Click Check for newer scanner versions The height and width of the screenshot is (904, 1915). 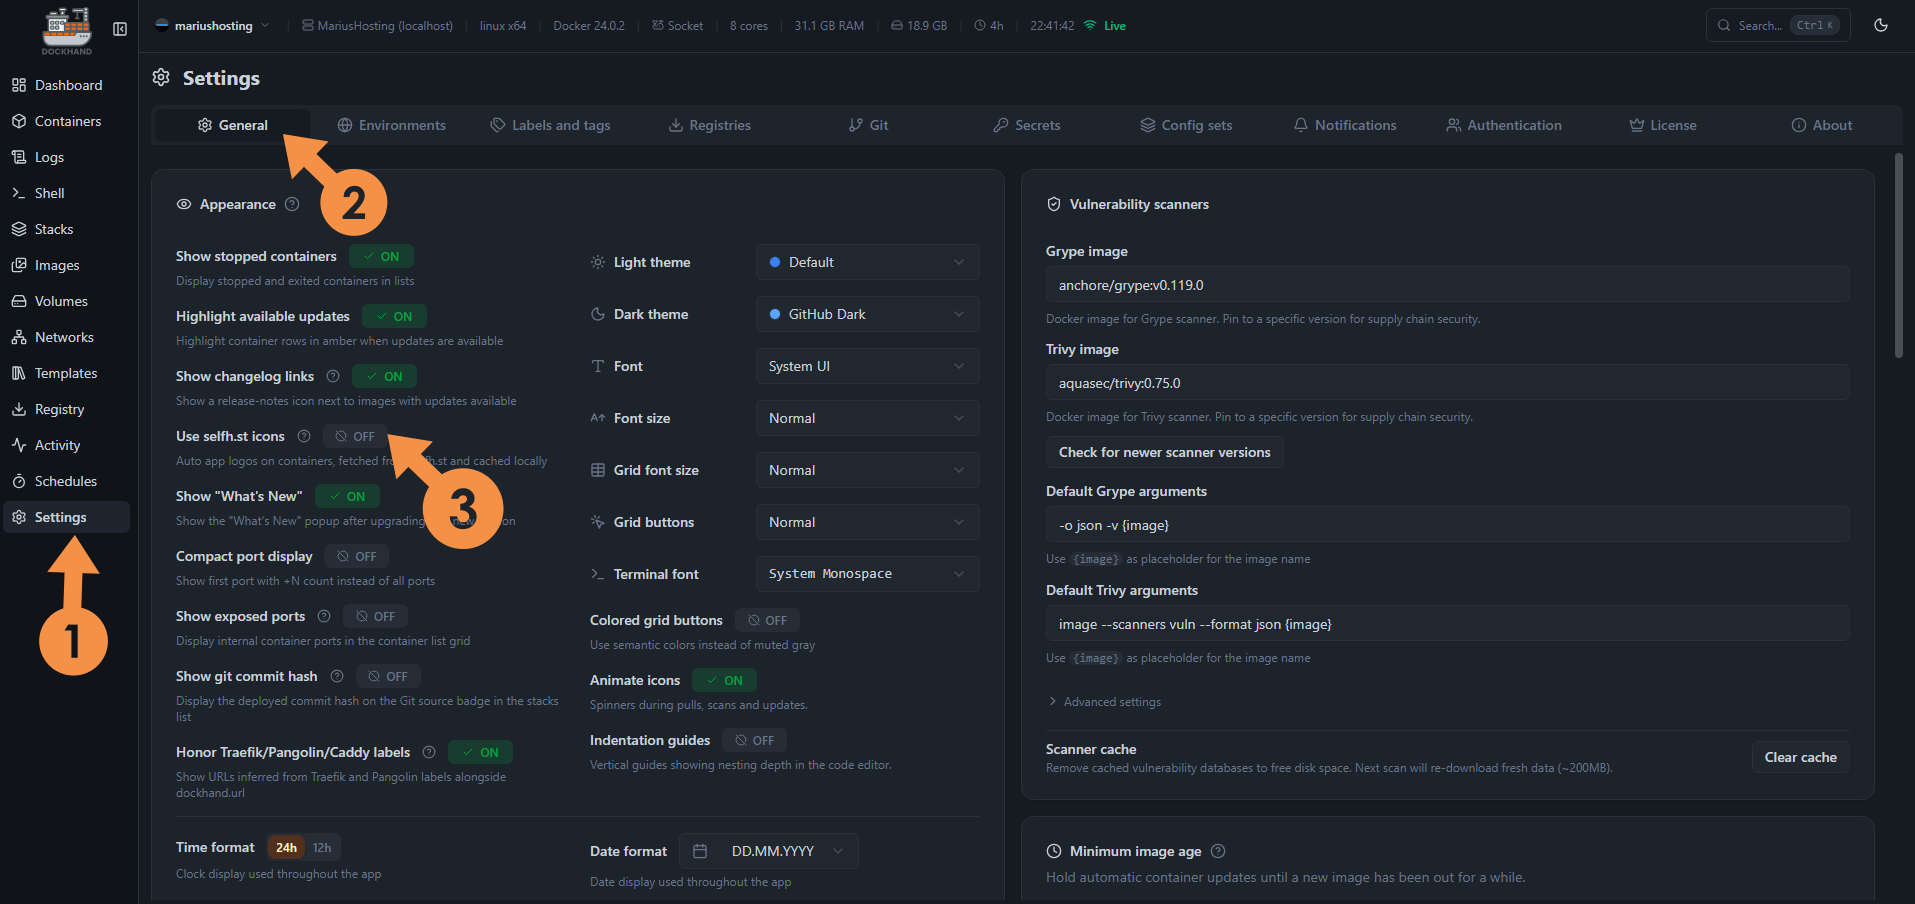point(1165,452)
